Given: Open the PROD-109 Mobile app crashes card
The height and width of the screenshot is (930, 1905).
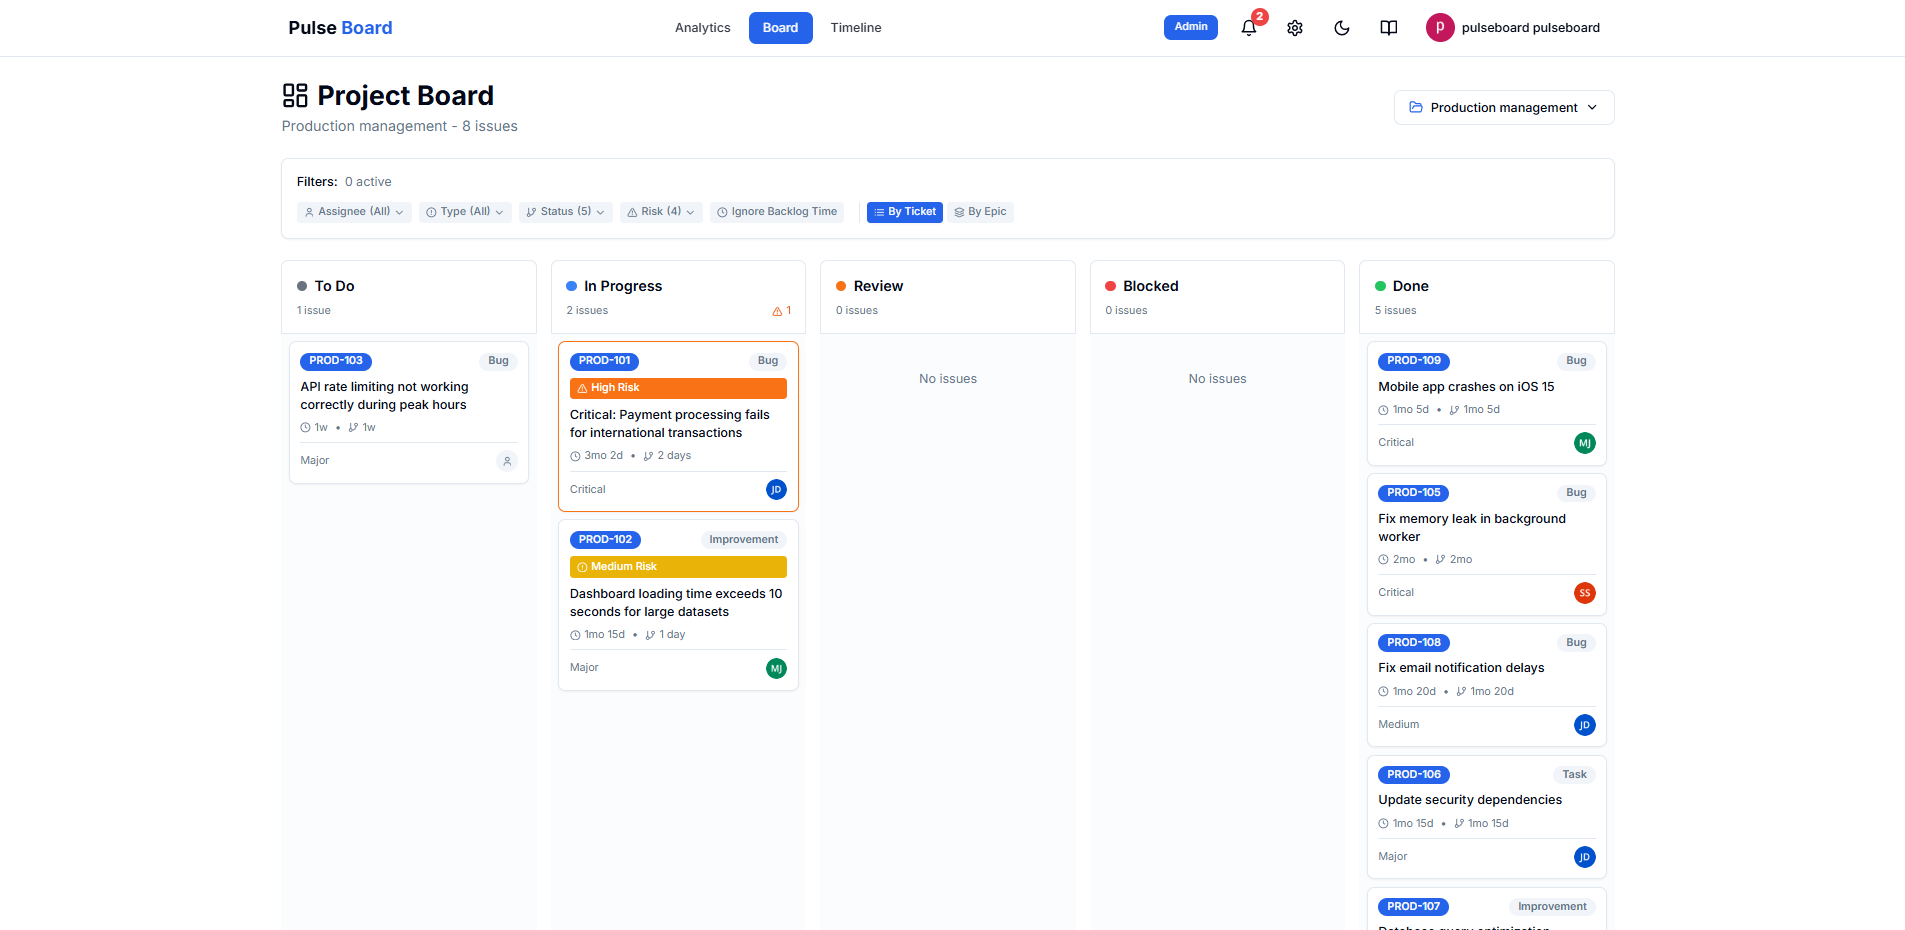Looking at the screenshot, I should point(1465,387).
